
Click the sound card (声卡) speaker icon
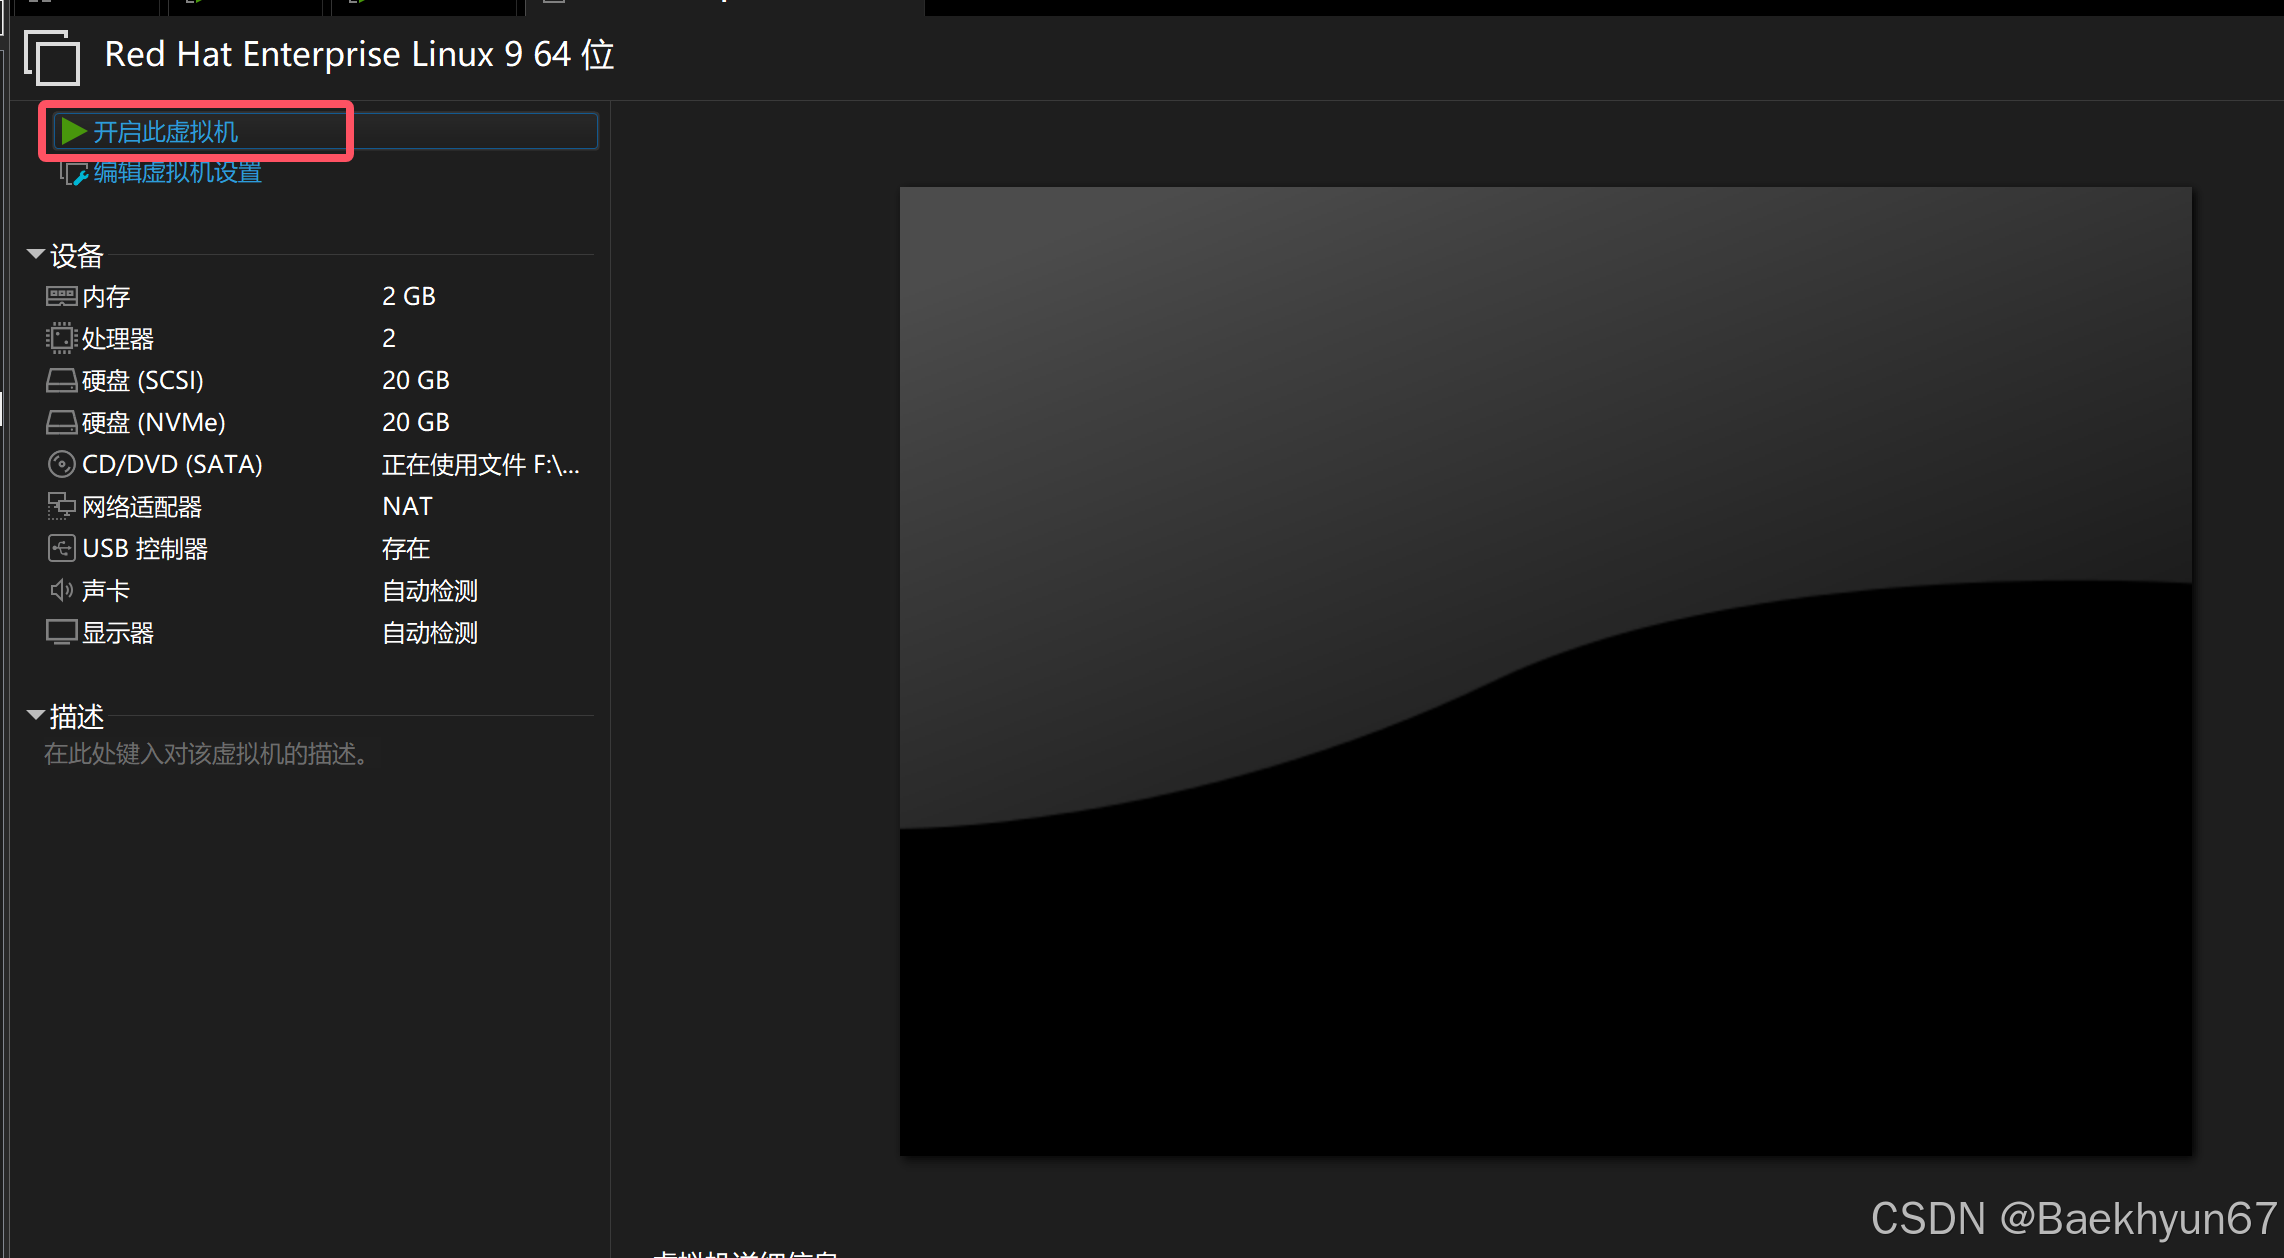click(x=61, y=590)
